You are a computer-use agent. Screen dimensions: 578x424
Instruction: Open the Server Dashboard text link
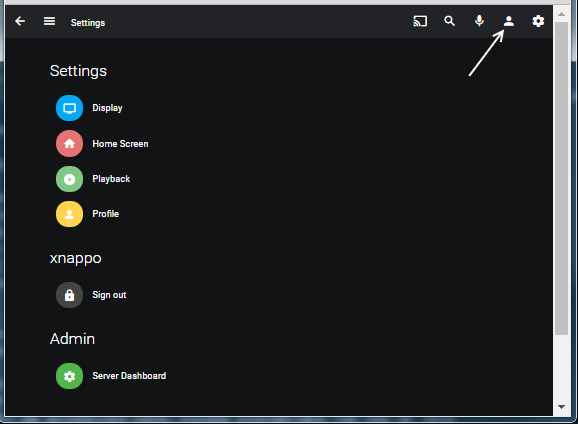(x=129, y=376)
